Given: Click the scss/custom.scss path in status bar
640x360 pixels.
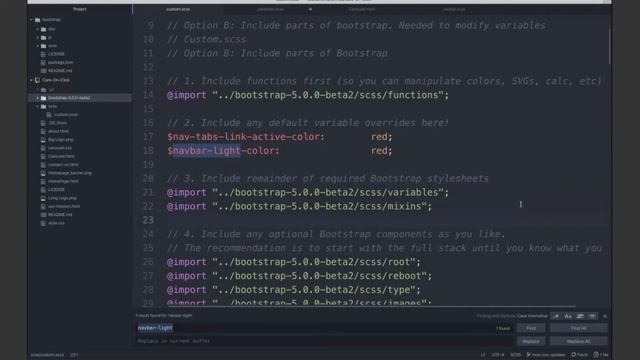Looking at the screenshot, I should (47, 355).
